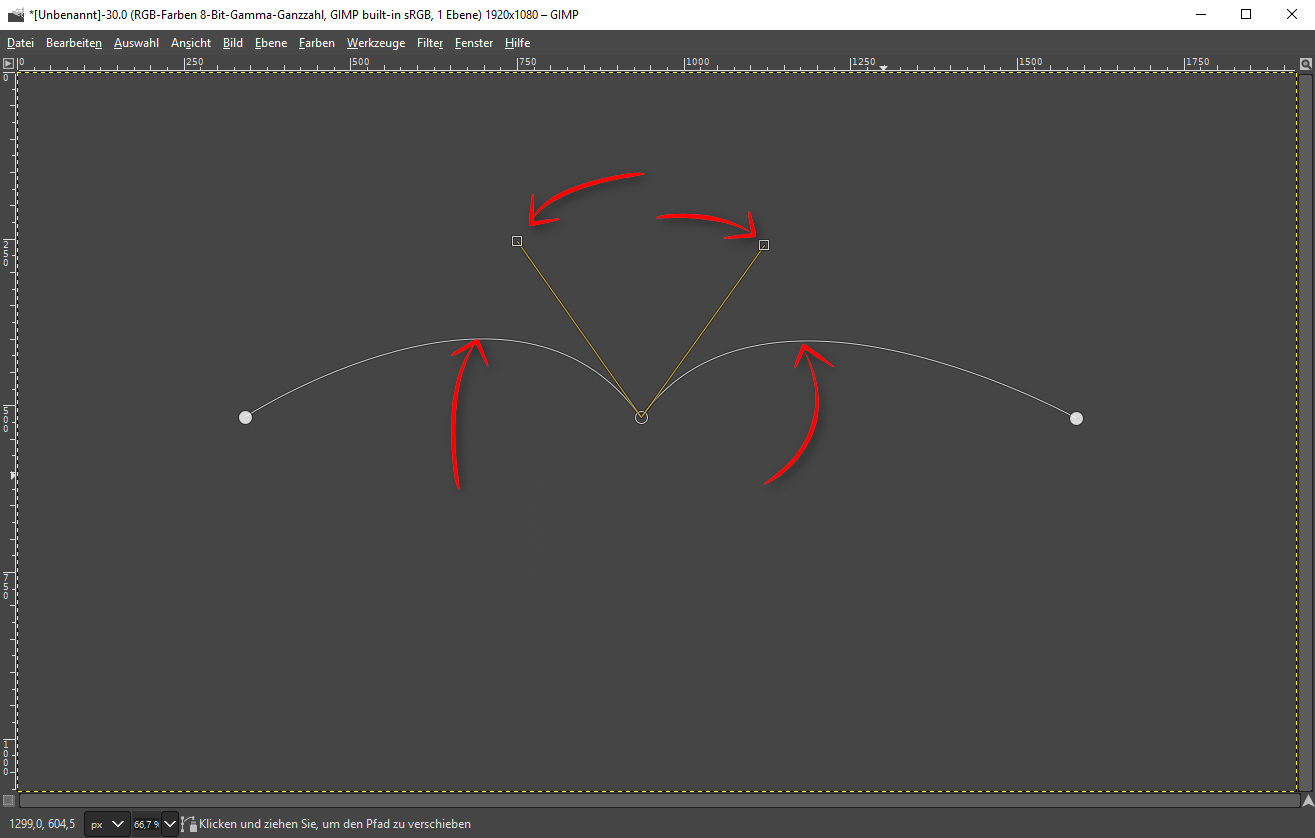Expand the zoom level dropdown arrow
This screenshot has width=1315, height=838.
click(x=170, y=824)
